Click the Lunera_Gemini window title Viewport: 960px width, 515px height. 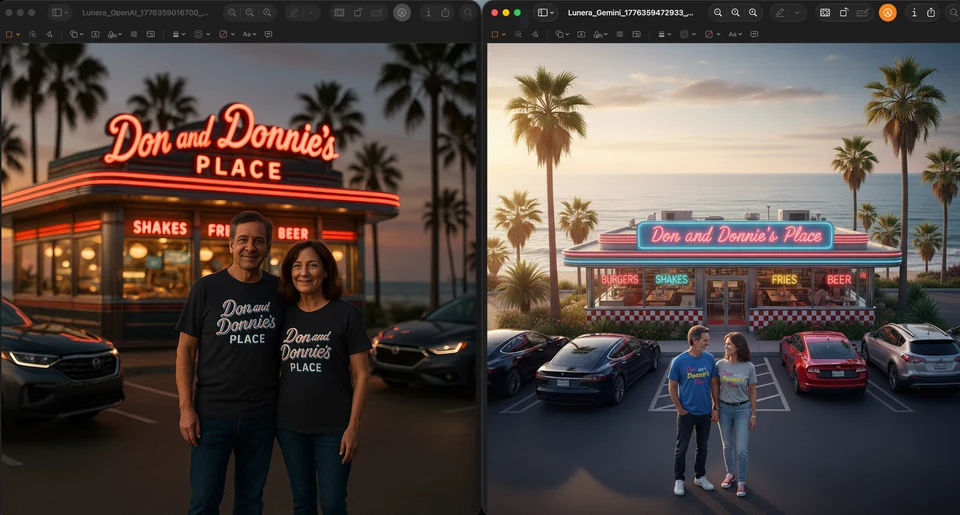click(631, 12)
